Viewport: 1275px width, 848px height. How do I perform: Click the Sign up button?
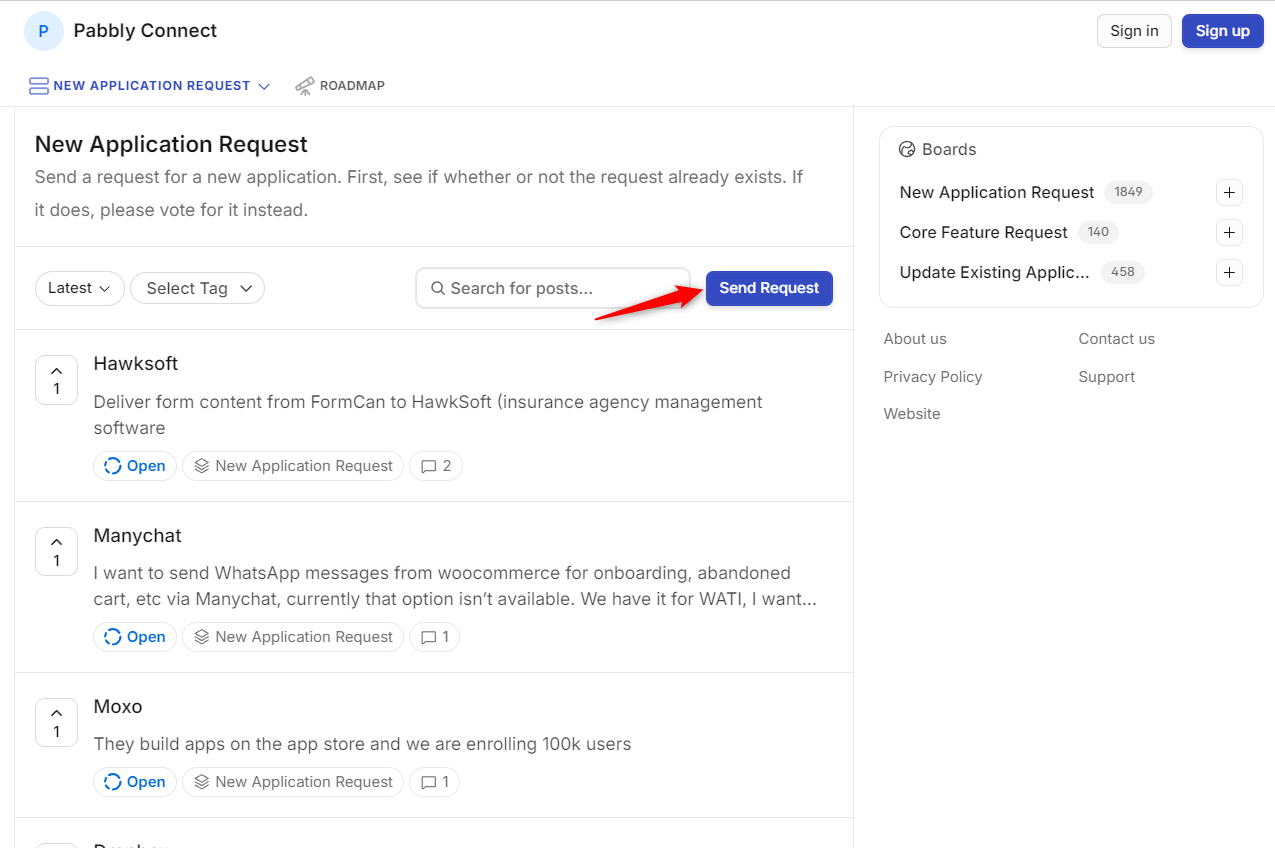(1223, 31)
